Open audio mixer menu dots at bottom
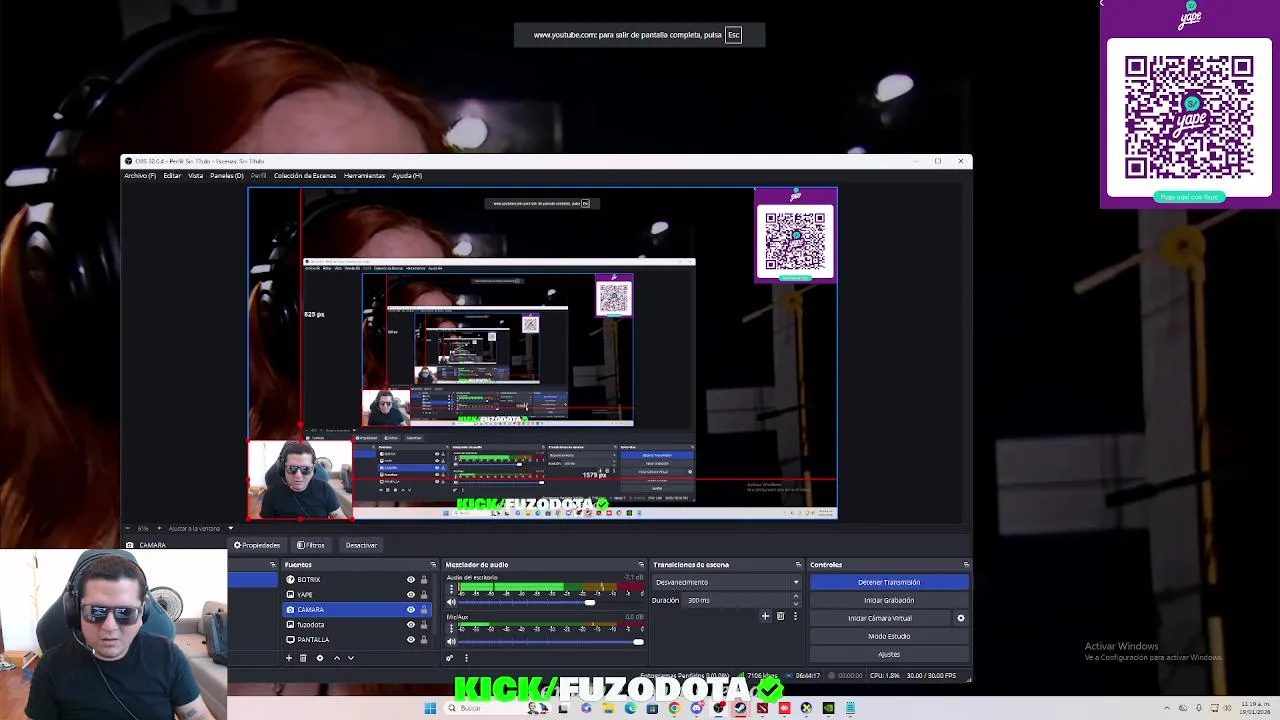Screen dimensions: 1280x720 [466, 658]
